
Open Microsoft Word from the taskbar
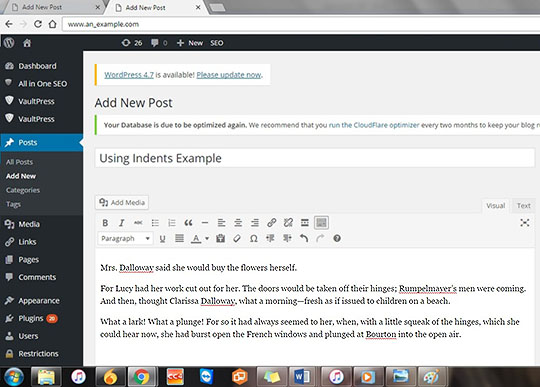[302, 377]
